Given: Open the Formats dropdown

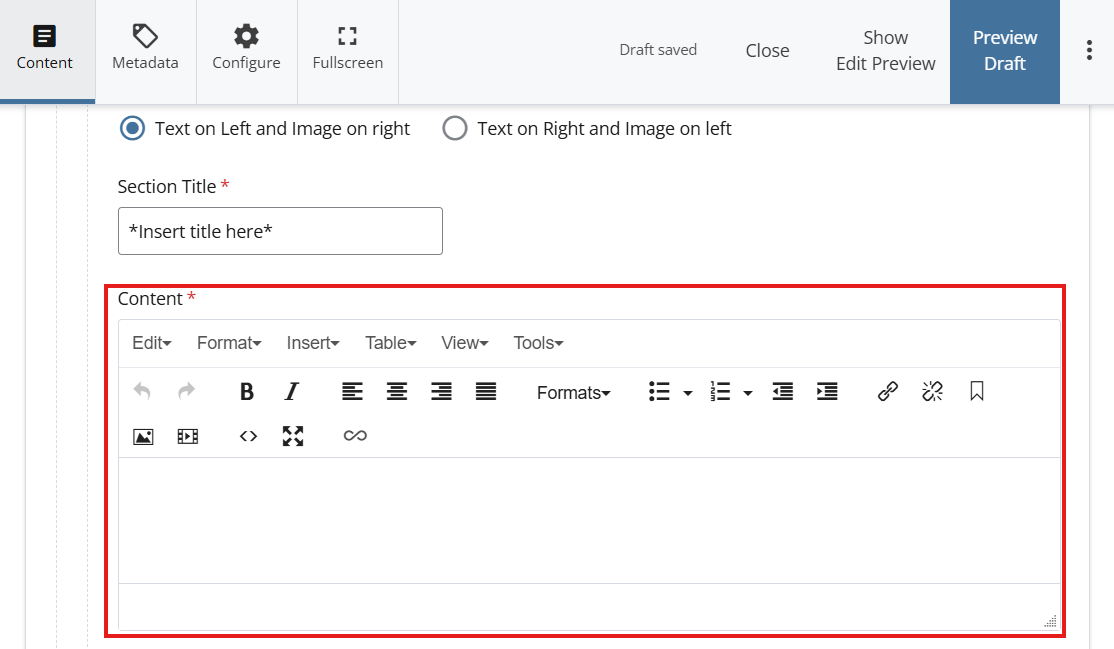Looking at the screenshot, I should pos(573,393).
